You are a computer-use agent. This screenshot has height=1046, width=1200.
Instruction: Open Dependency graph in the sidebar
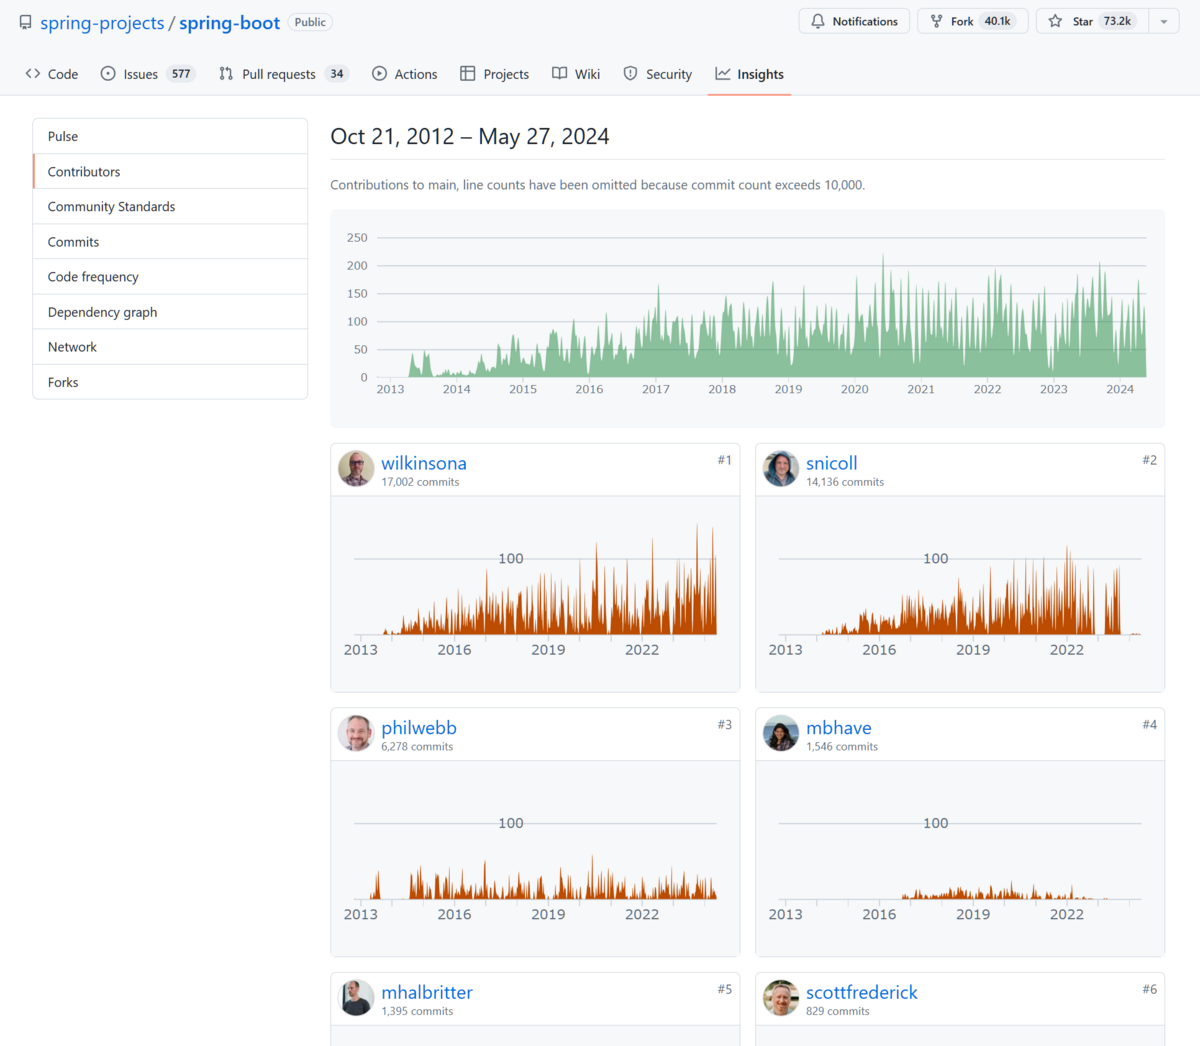coord(170,311)
